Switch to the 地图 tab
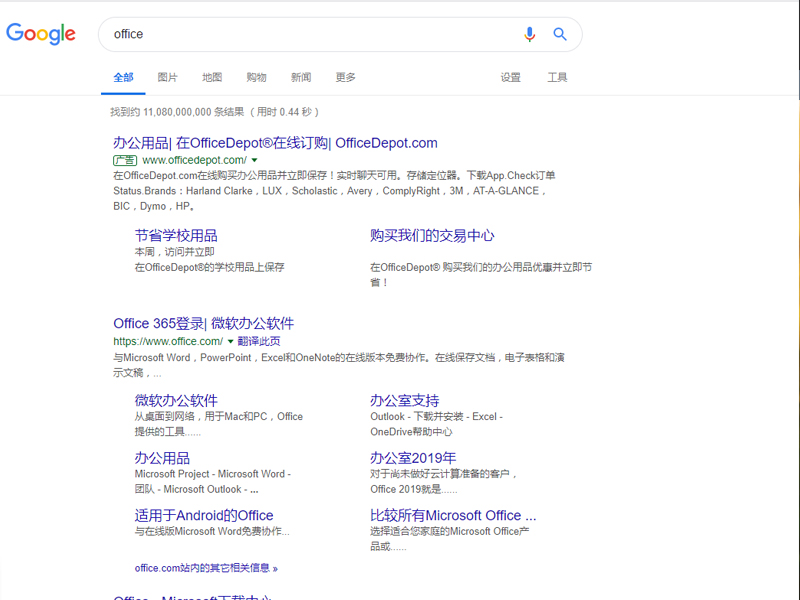This screenshot has width=800, height=600. click(212, 77)
